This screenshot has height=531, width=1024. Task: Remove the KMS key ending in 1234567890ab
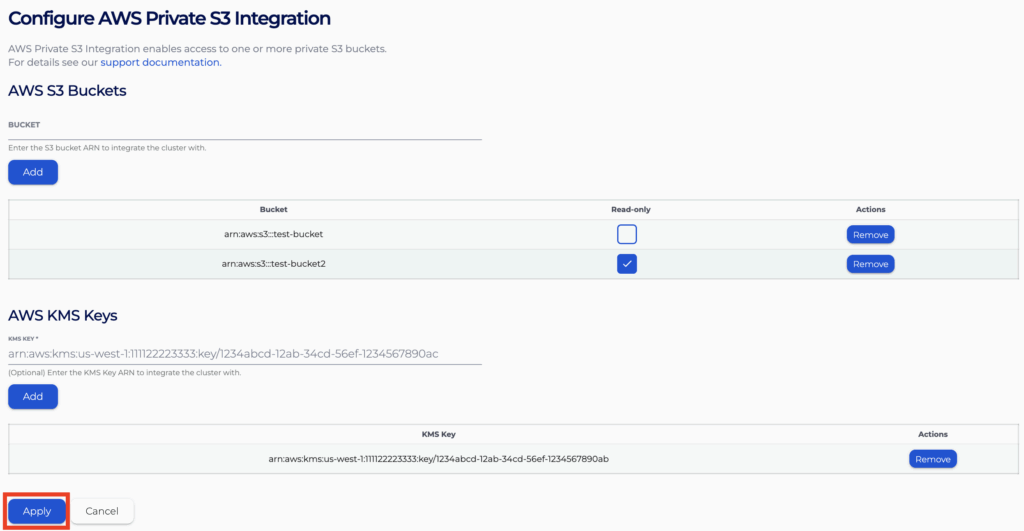point(933,459)
